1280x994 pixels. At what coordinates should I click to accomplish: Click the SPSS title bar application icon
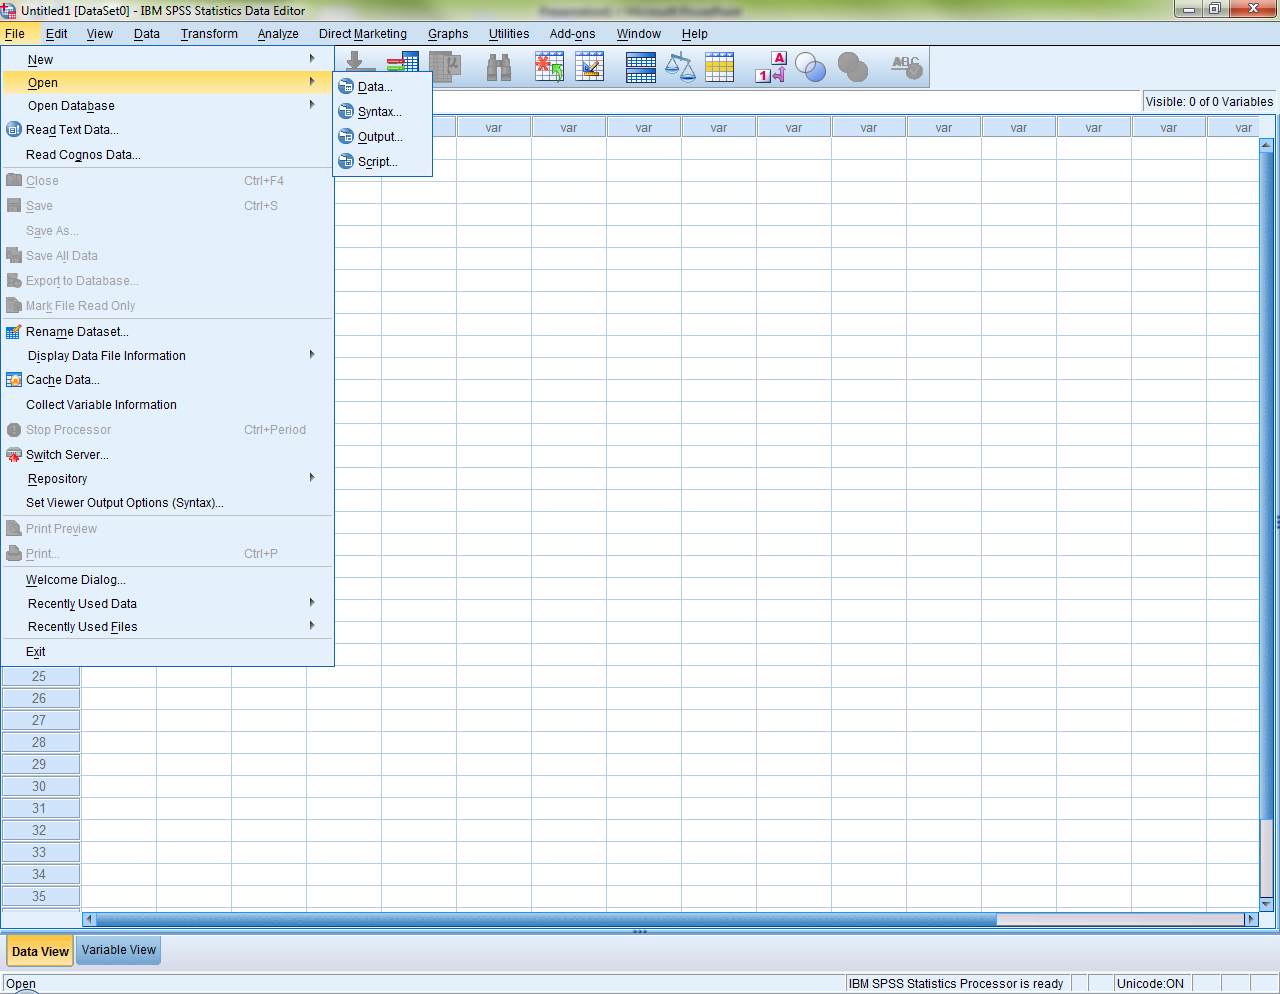[9, 10]
